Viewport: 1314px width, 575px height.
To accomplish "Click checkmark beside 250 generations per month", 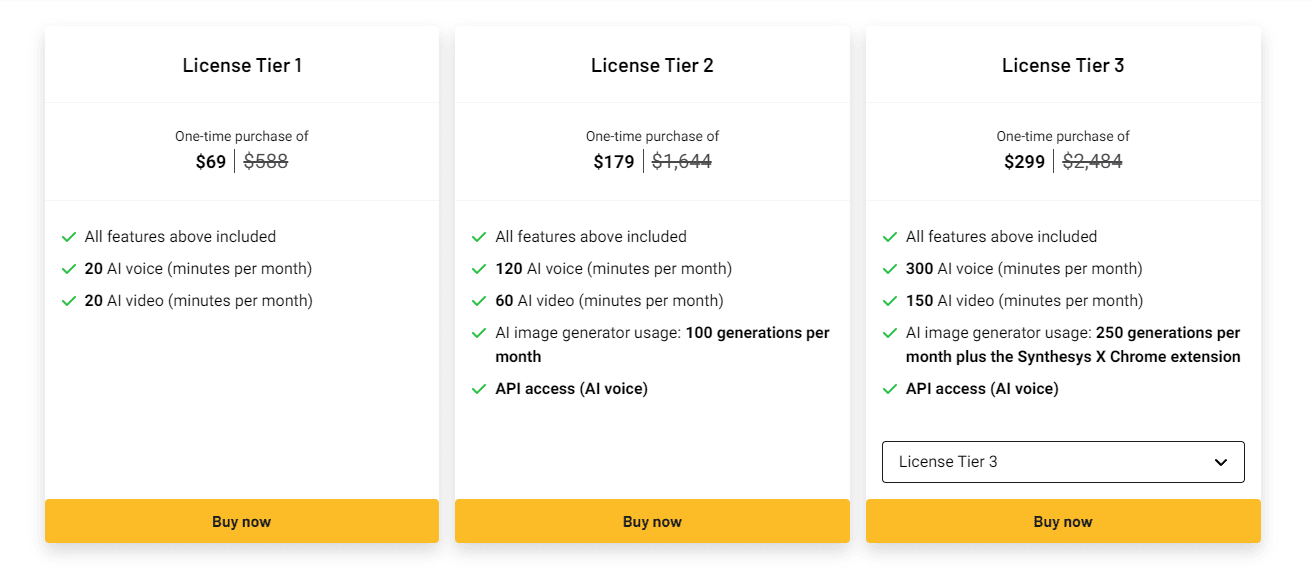I will click(890, 333).
